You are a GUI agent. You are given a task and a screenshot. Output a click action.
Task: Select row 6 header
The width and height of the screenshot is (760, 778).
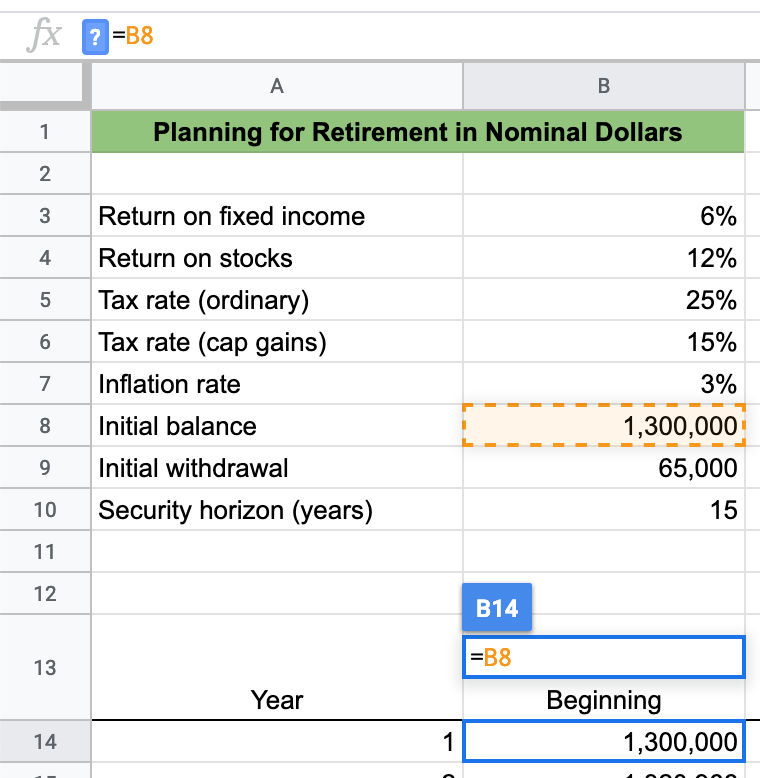click(45, 342)
